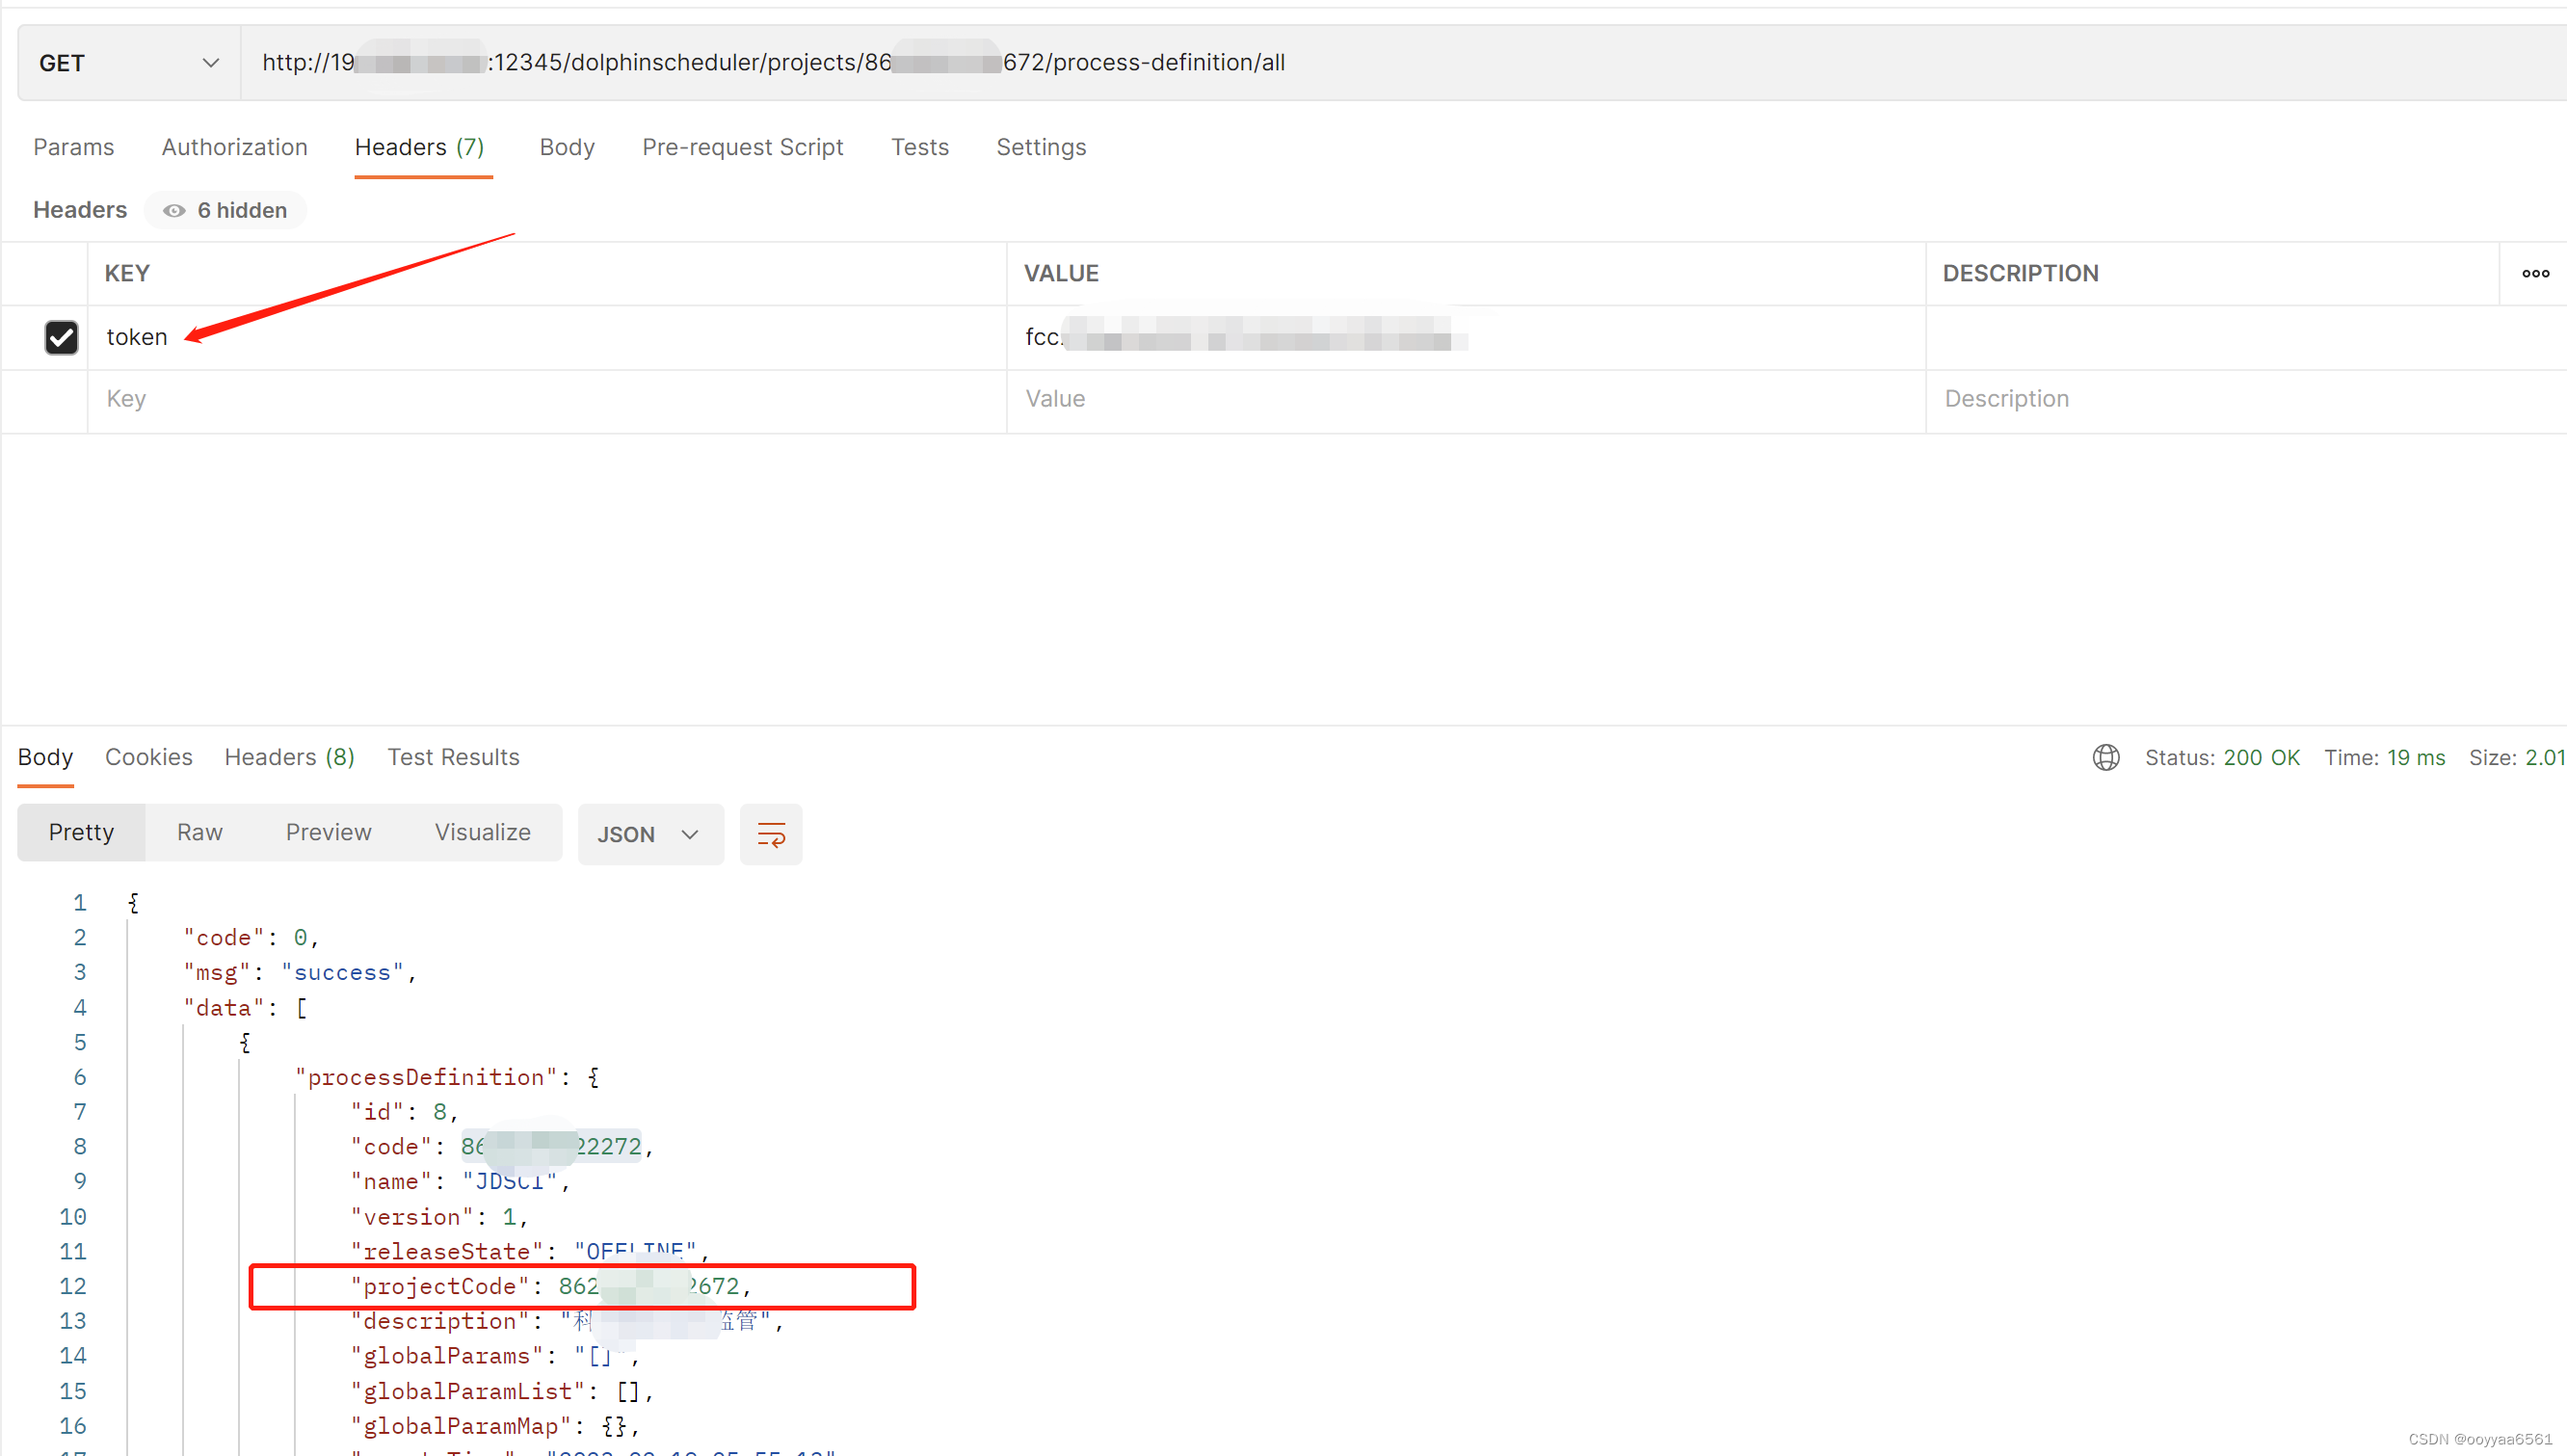Switch to the Params tab

coord(74,147)
